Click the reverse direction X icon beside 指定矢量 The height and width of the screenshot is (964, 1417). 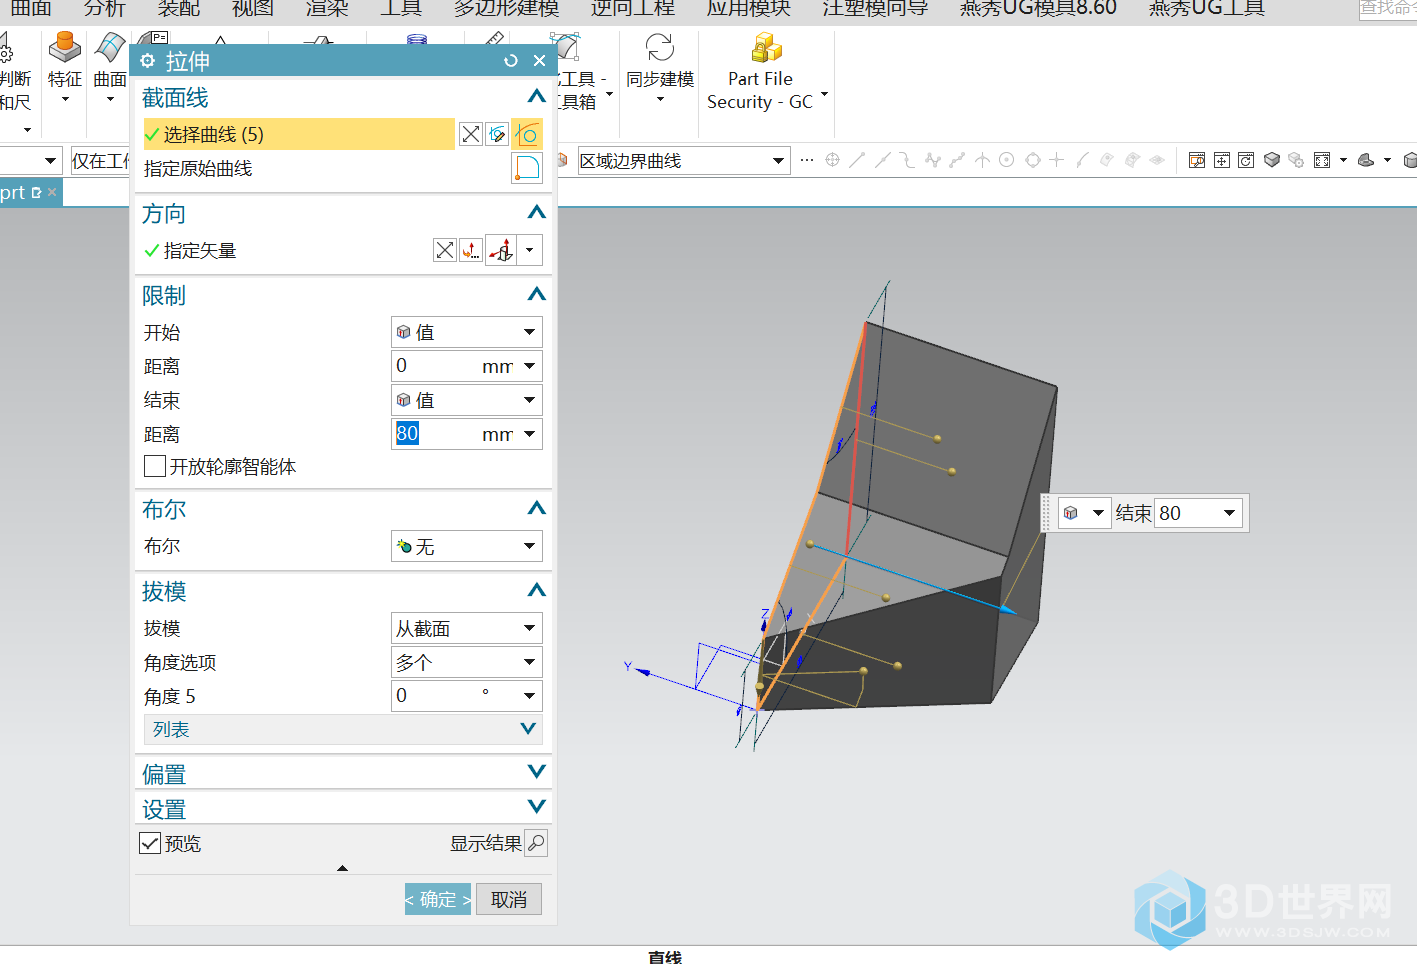click(x=445, y=250)
